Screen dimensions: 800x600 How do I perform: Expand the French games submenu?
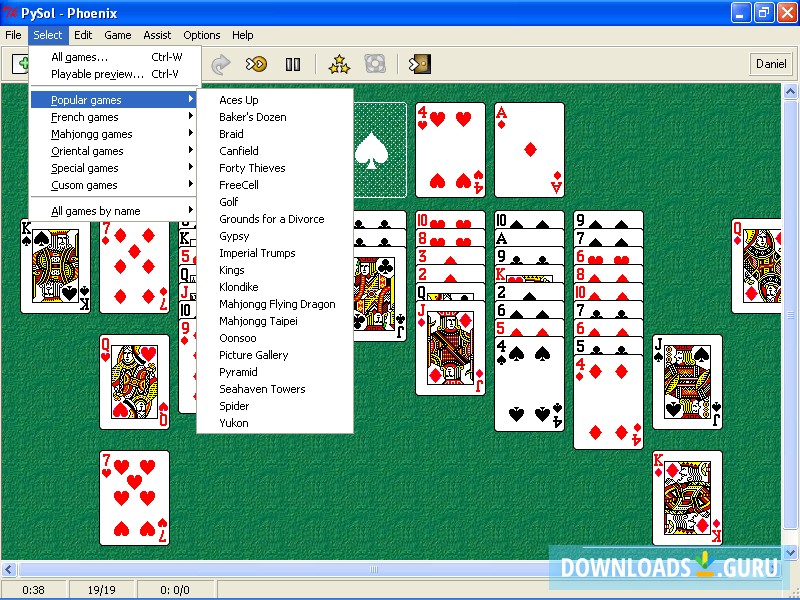[x=113, y=117]
